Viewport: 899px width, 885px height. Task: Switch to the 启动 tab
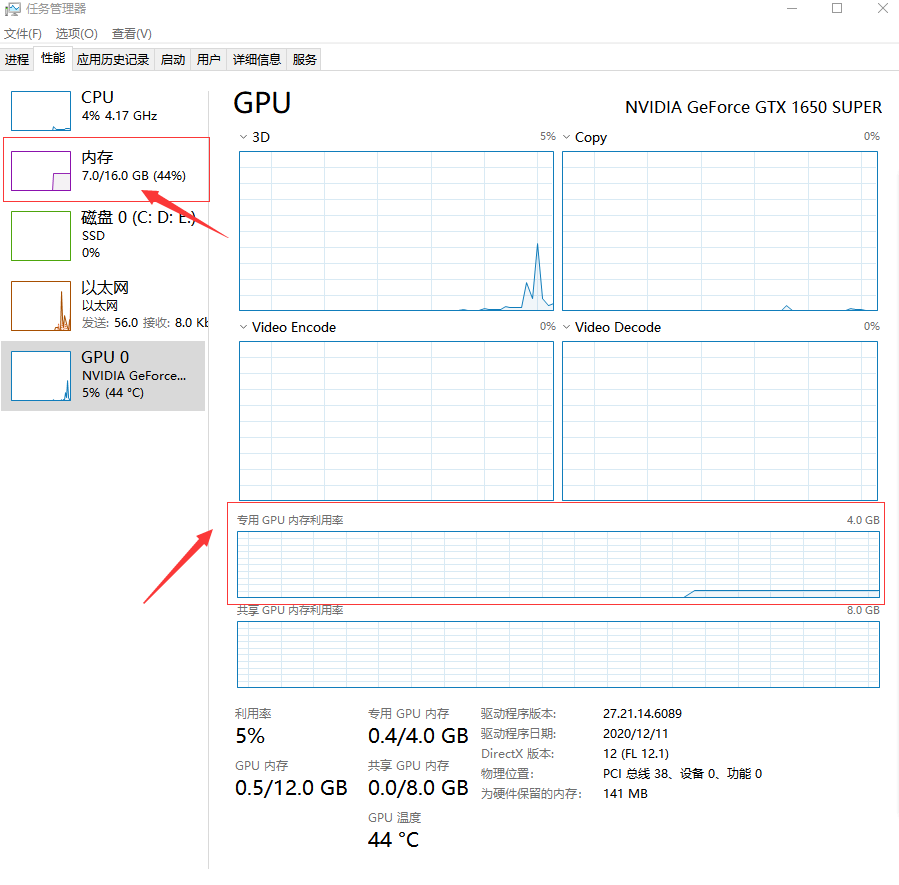pos(173,60)
